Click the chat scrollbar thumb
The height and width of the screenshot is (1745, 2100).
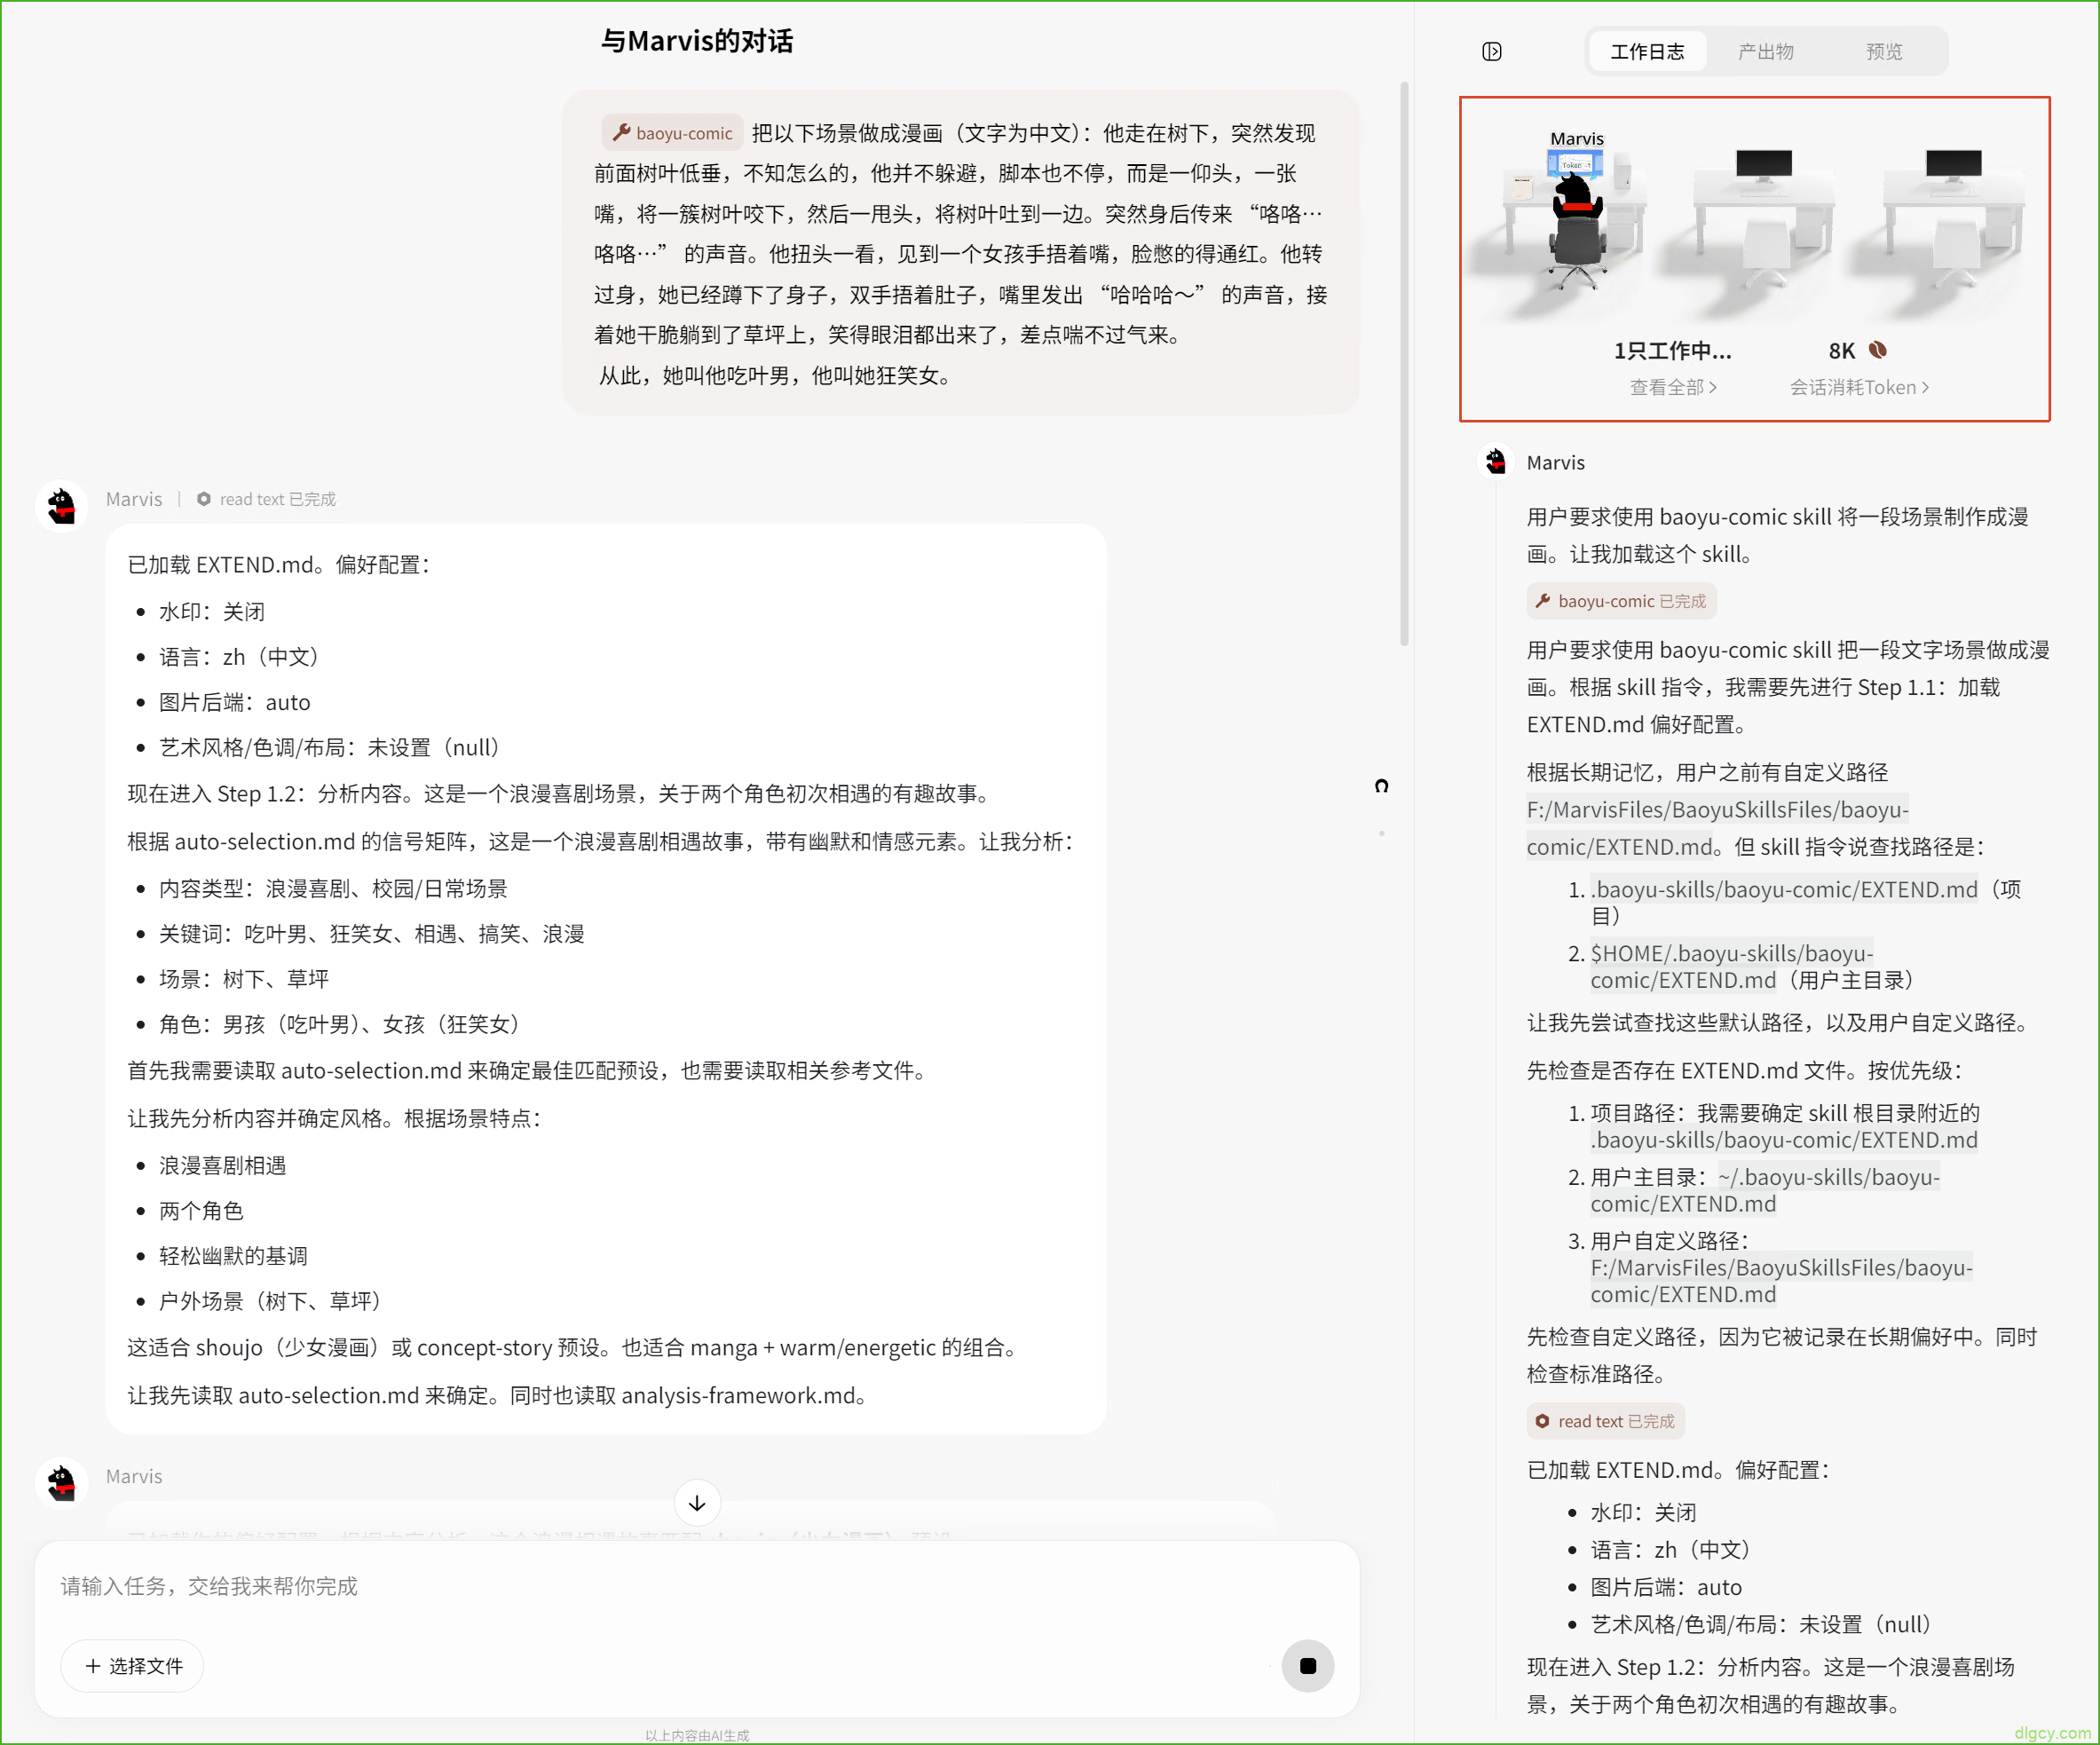click(x=1404, y=365)
